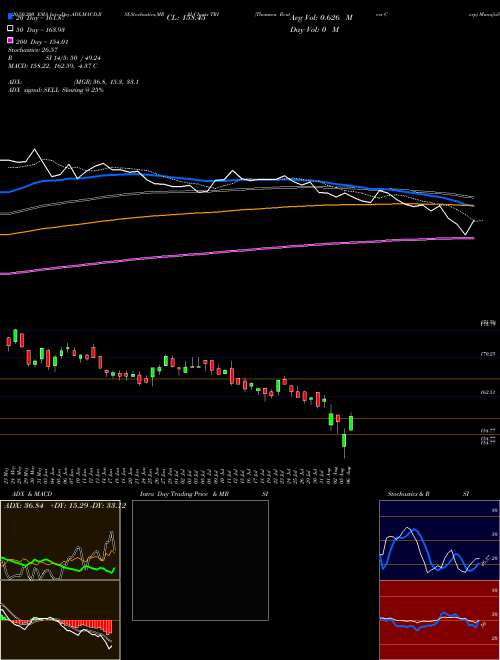
Task: Click the MACD values line
Action: tap(53, 66)
